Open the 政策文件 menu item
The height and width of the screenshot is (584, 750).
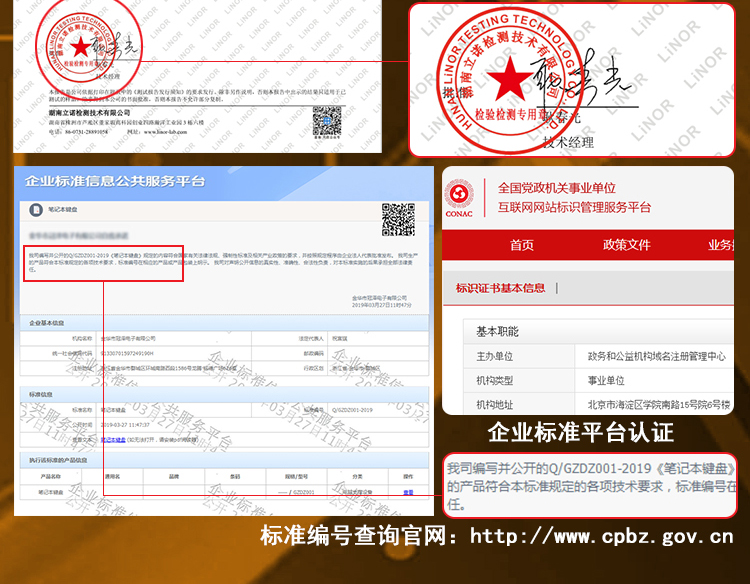click(626, 245)
